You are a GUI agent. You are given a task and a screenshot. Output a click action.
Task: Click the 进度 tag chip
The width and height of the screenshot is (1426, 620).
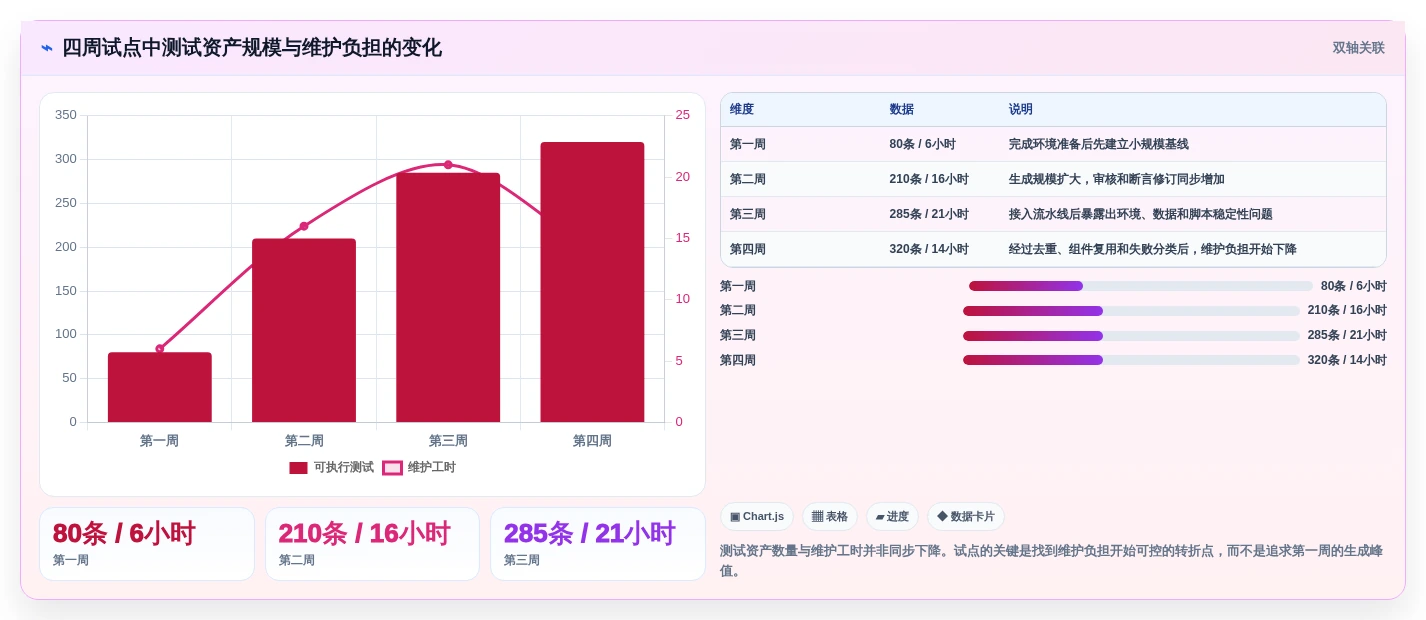892,517
